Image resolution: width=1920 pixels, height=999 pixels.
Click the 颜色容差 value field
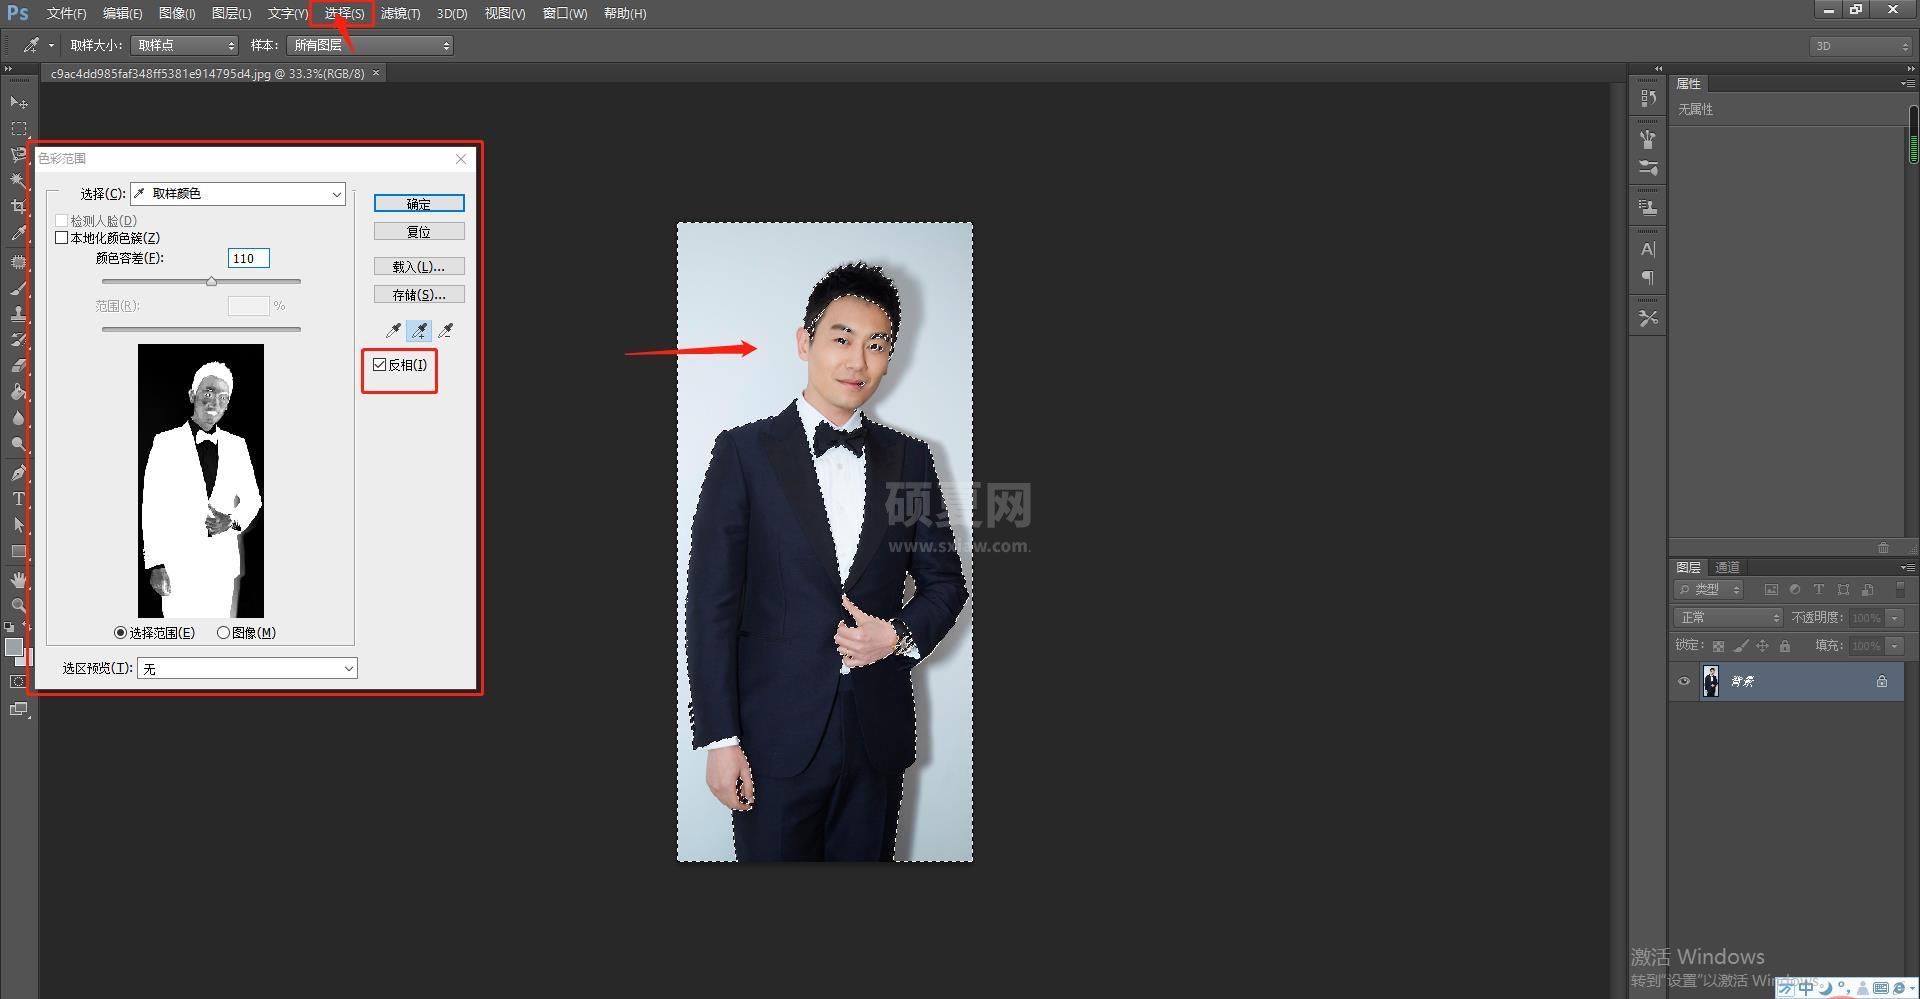tap(249, 258)
